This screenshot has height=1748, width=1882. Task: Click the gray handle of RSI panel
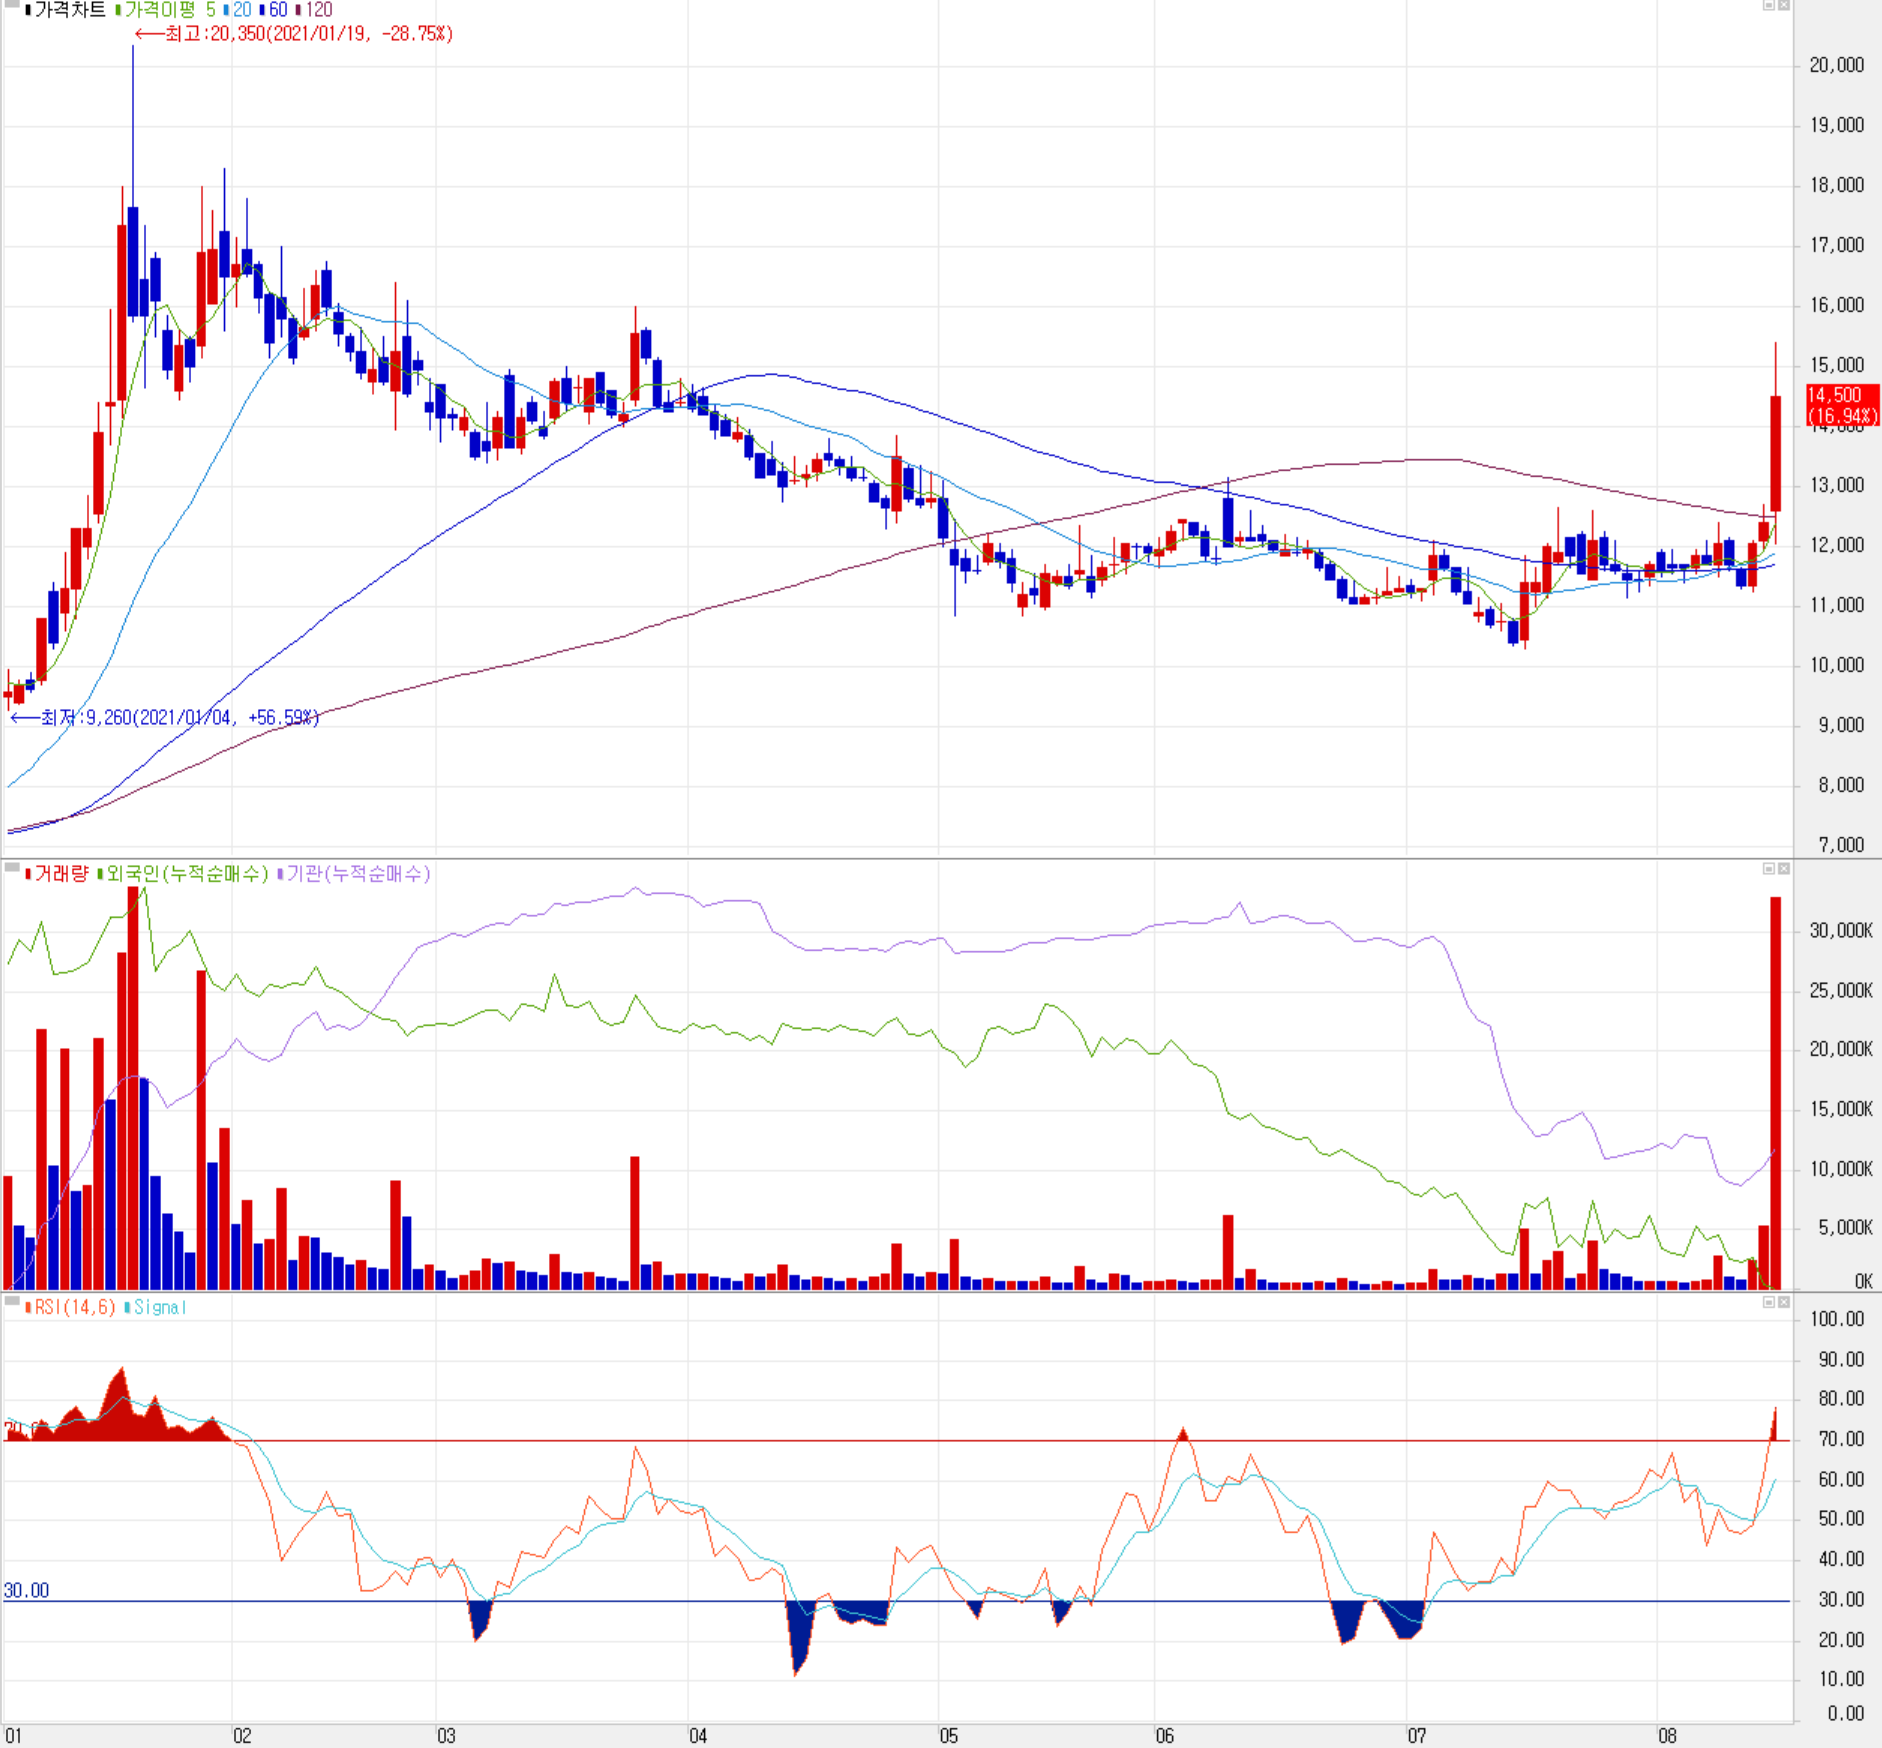click(x=12, y=1300)
